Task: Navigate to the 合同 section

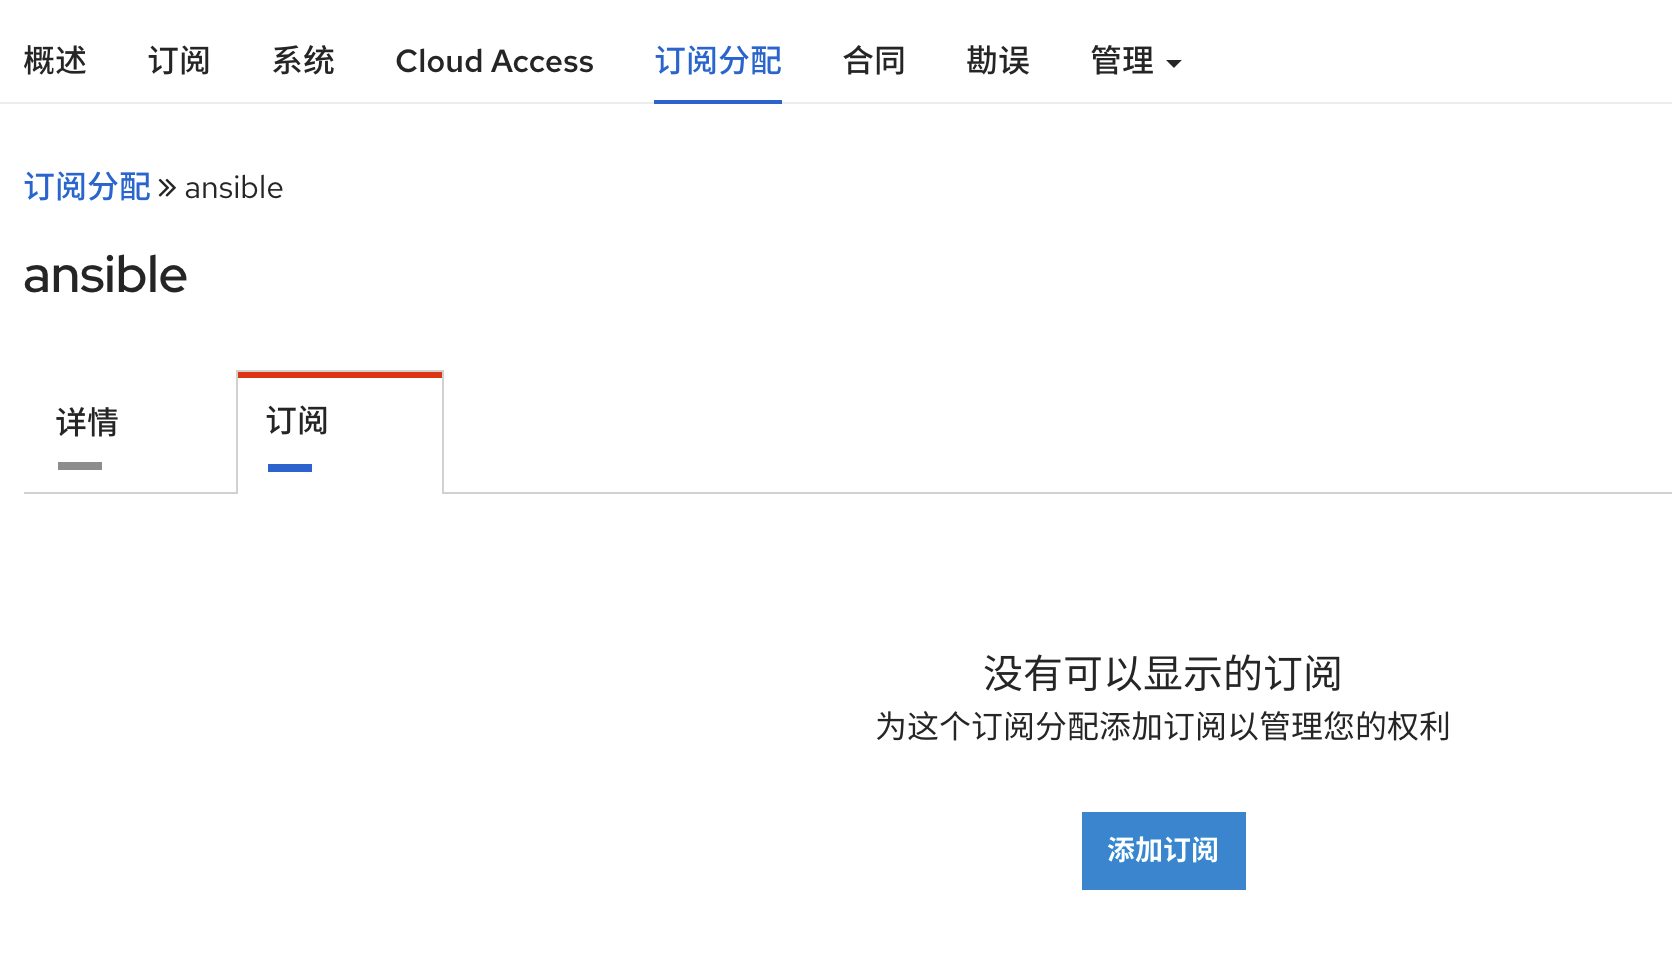Action: pyautogui.click(x=873, y=61)
